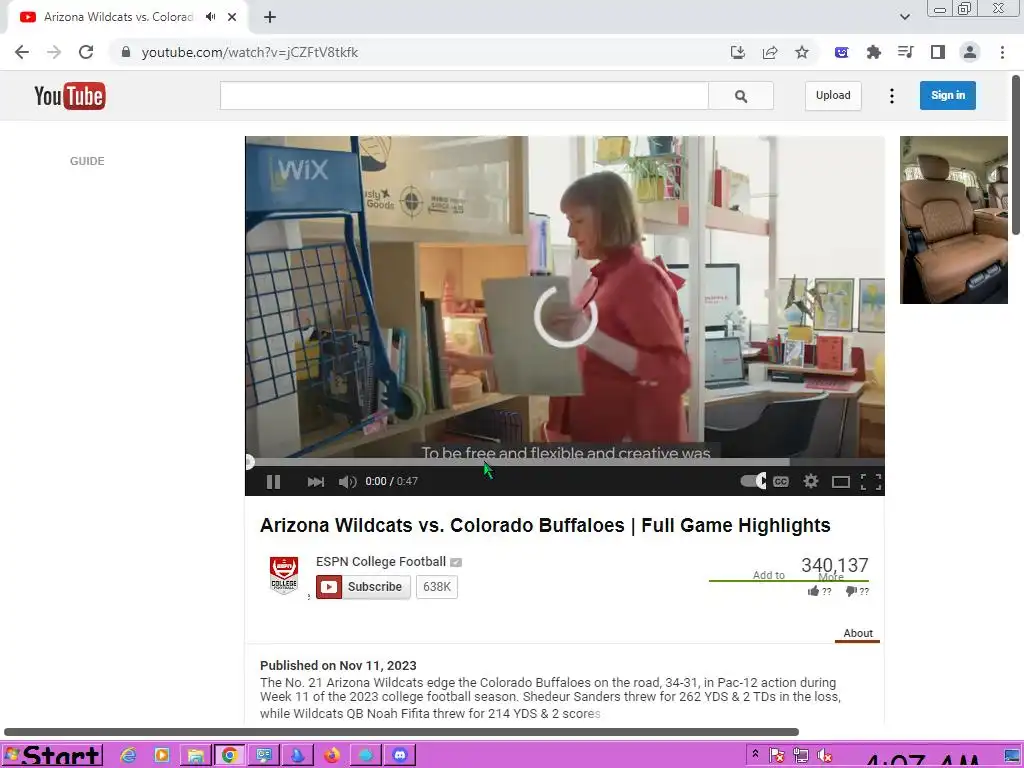Click tray volume muted icon
This screenshot has width=1024, height=768.
click(824, 756)
